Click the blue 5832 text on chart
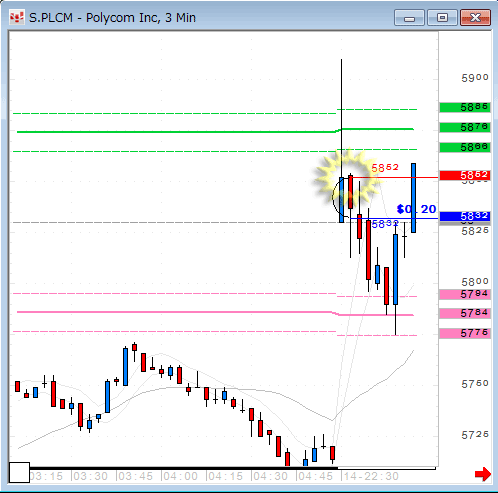Viewport: 498px width, 493px height. tap(385, 224)
